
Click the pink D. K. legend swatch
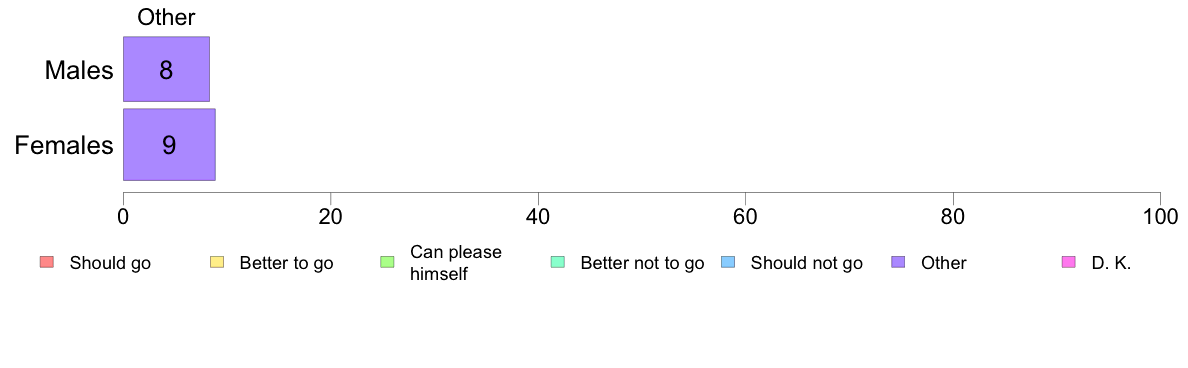[x=1068, y=263]
